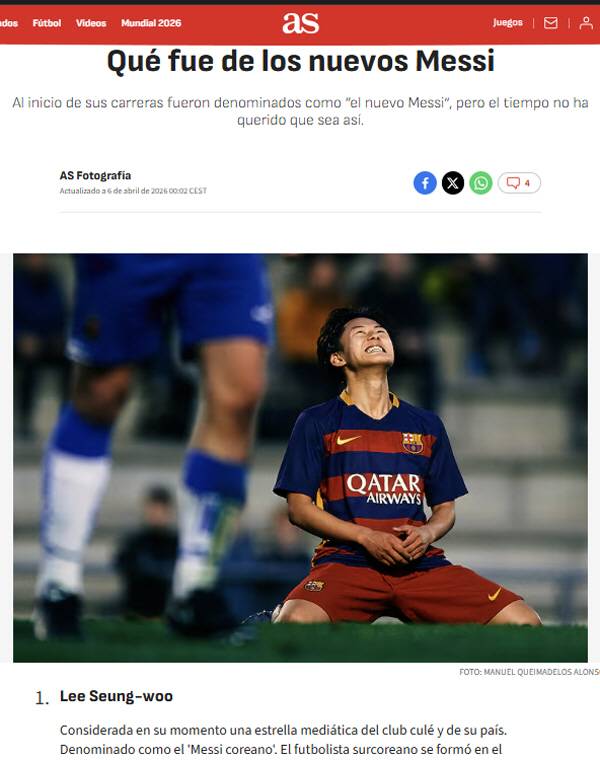Click the article subtitle paragraph
Screen dimensions: 600x760
click(300, 111)
